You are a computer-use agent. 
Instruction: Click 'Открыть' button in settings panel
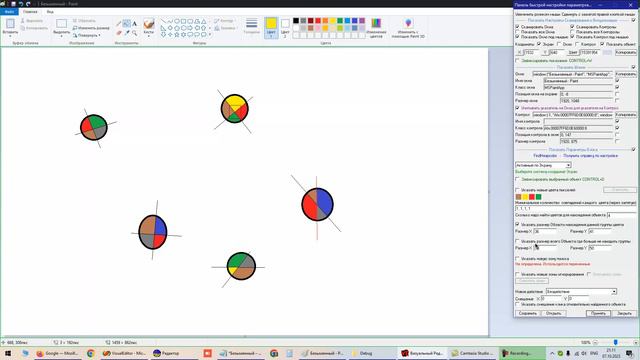pyautogui.click(x=553, y=313)
